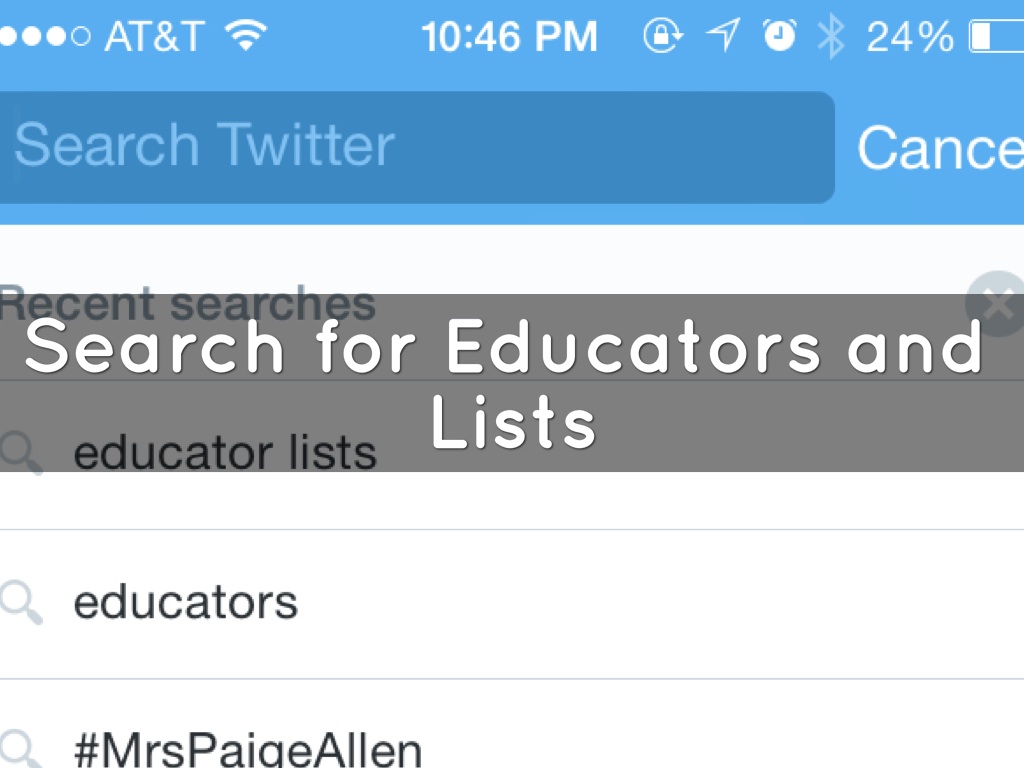This screenshot has width=1024, height=768.
Task: Tap the Wi-Fi status icon
Action: [x=245, y=36]
